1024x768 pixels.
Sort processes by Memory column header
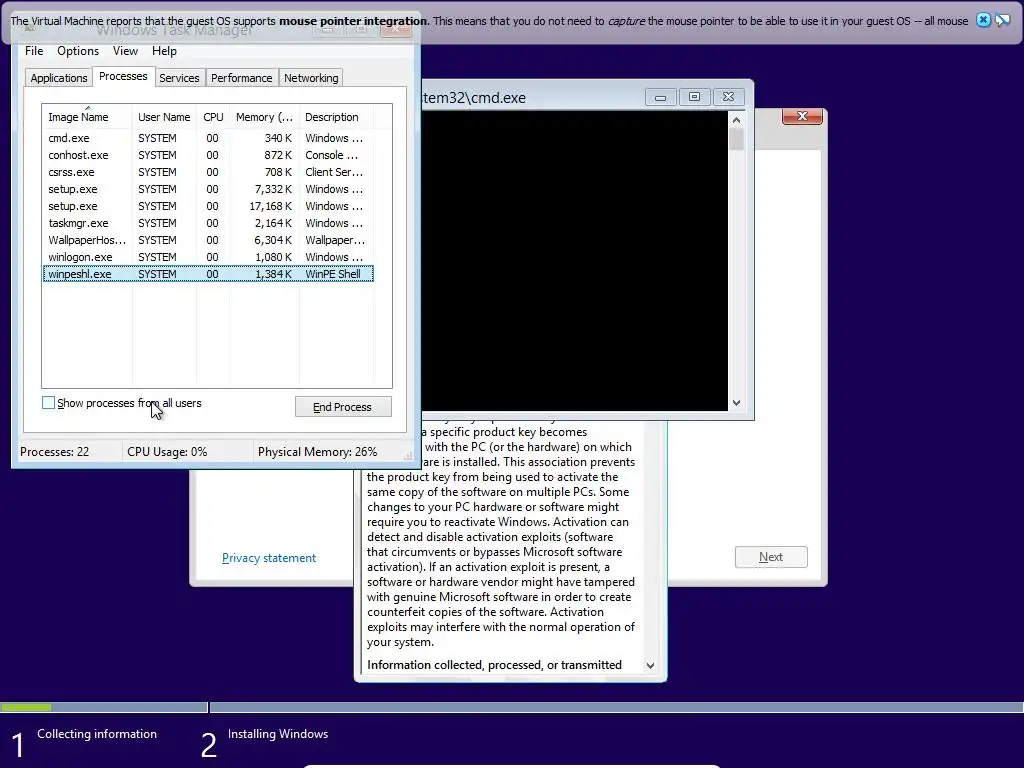click(264, 117)
